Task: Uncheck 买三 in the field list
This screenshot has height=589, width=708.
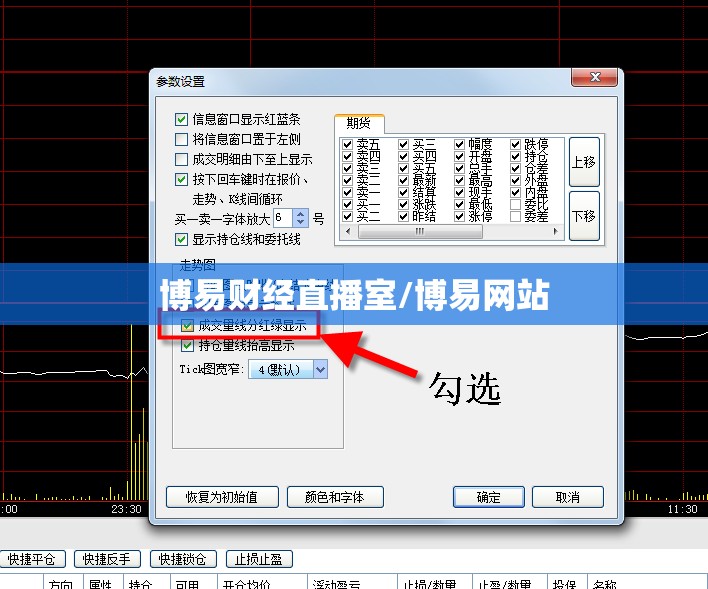Action: (x=403, y=145)
